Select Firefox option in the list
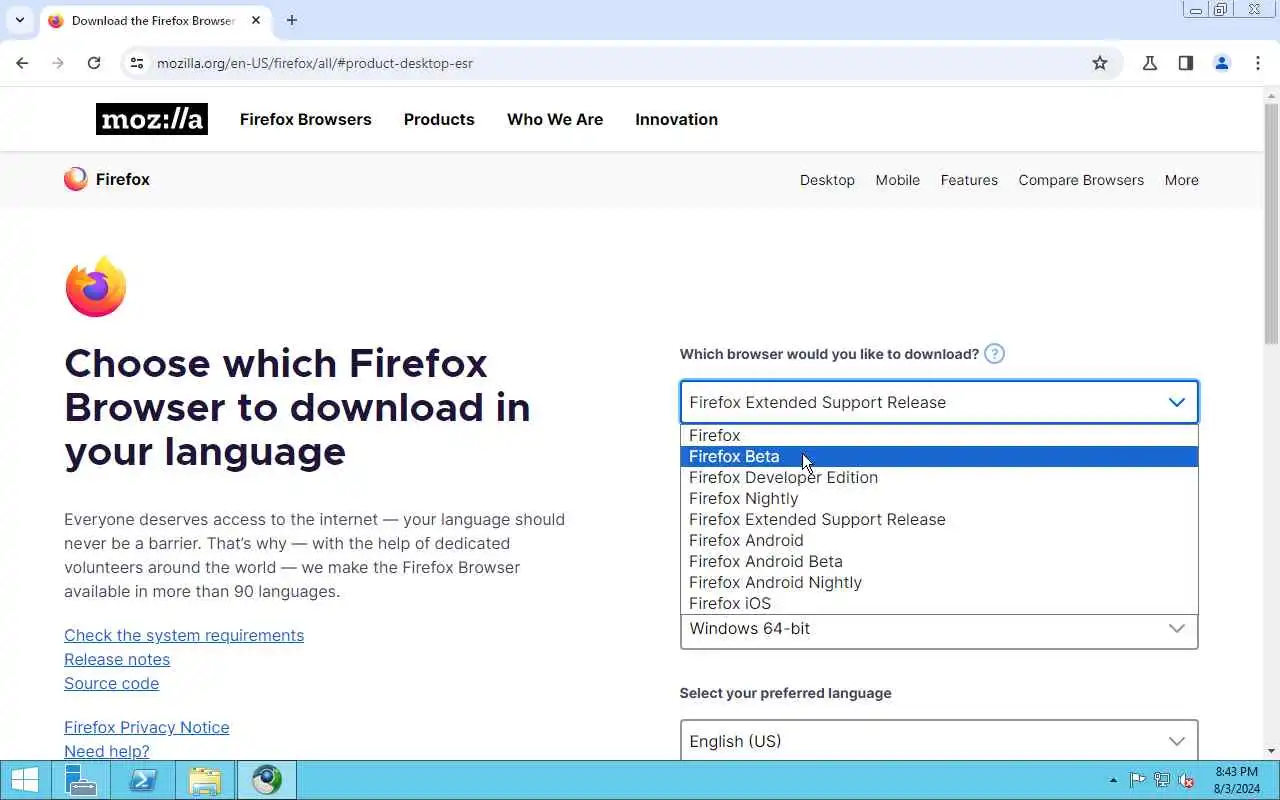 [x=939, y=435]
